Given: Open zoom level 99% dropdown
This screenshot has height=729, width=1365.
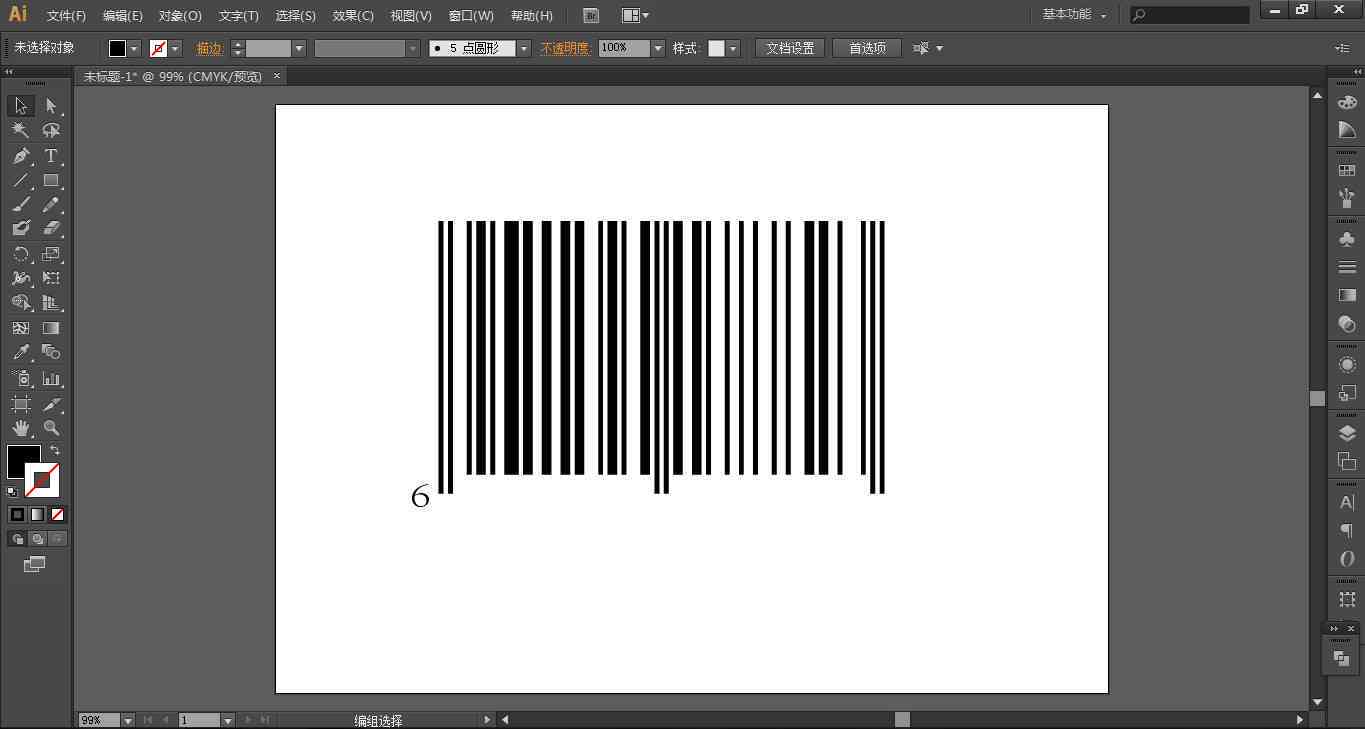Looking at the screenshot, I should coord(128,720).
